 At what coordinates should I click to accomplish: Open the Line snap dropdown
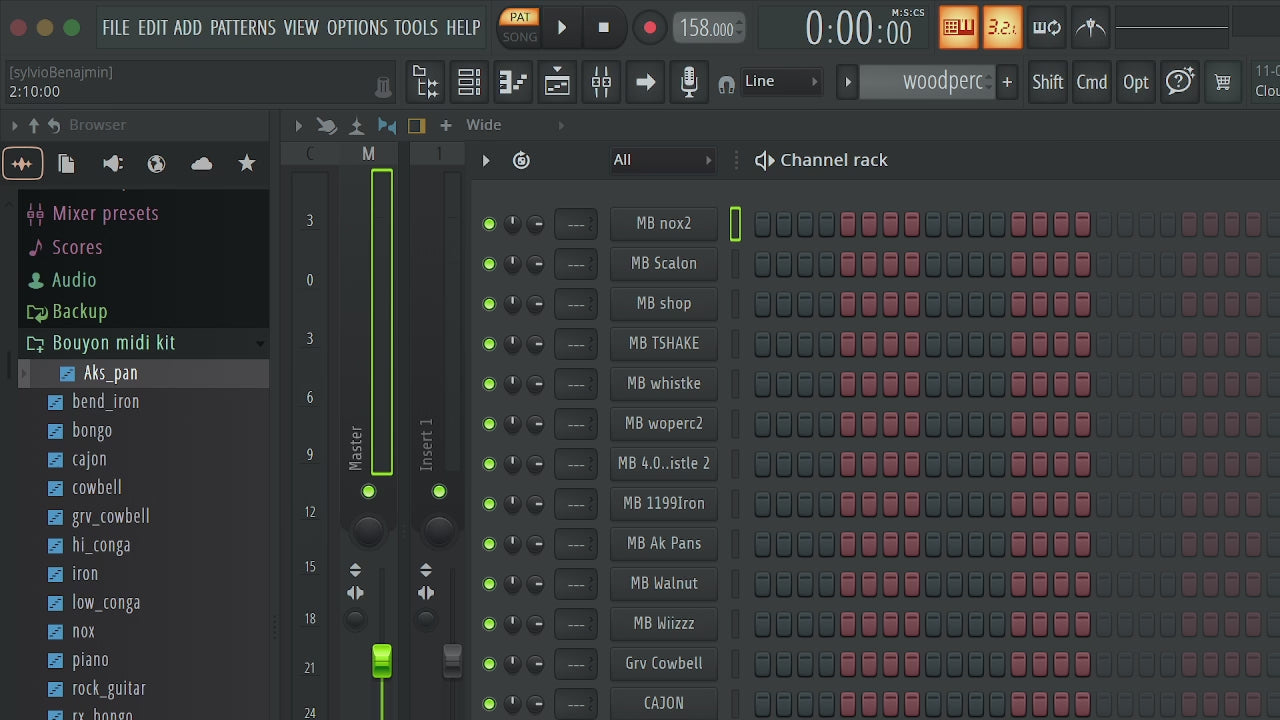[782, 82]
